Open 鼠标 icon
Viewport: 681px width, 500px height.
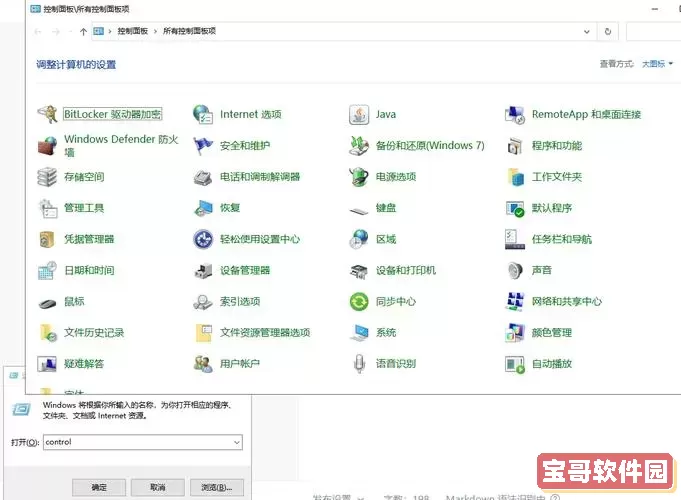[x=47, y=303]
